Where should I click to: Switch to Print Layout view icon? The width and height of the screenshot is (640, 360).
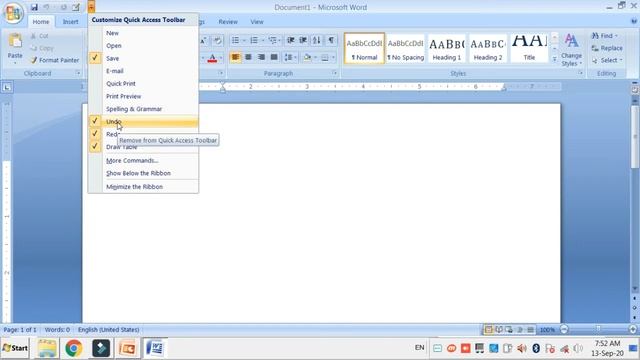pyautogui.click(x=488, y=329)
